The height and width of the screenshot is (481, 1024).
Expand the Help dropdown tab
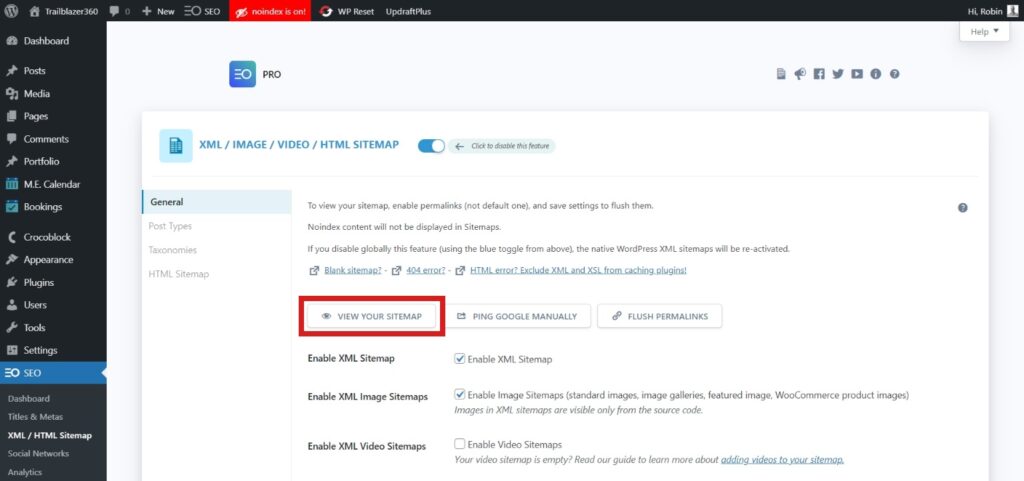coord(985,31)
